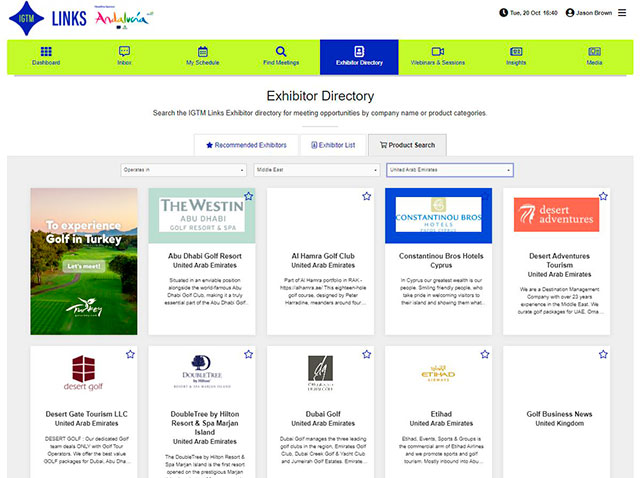Favorite Etihad star

(x=484, y=354)
